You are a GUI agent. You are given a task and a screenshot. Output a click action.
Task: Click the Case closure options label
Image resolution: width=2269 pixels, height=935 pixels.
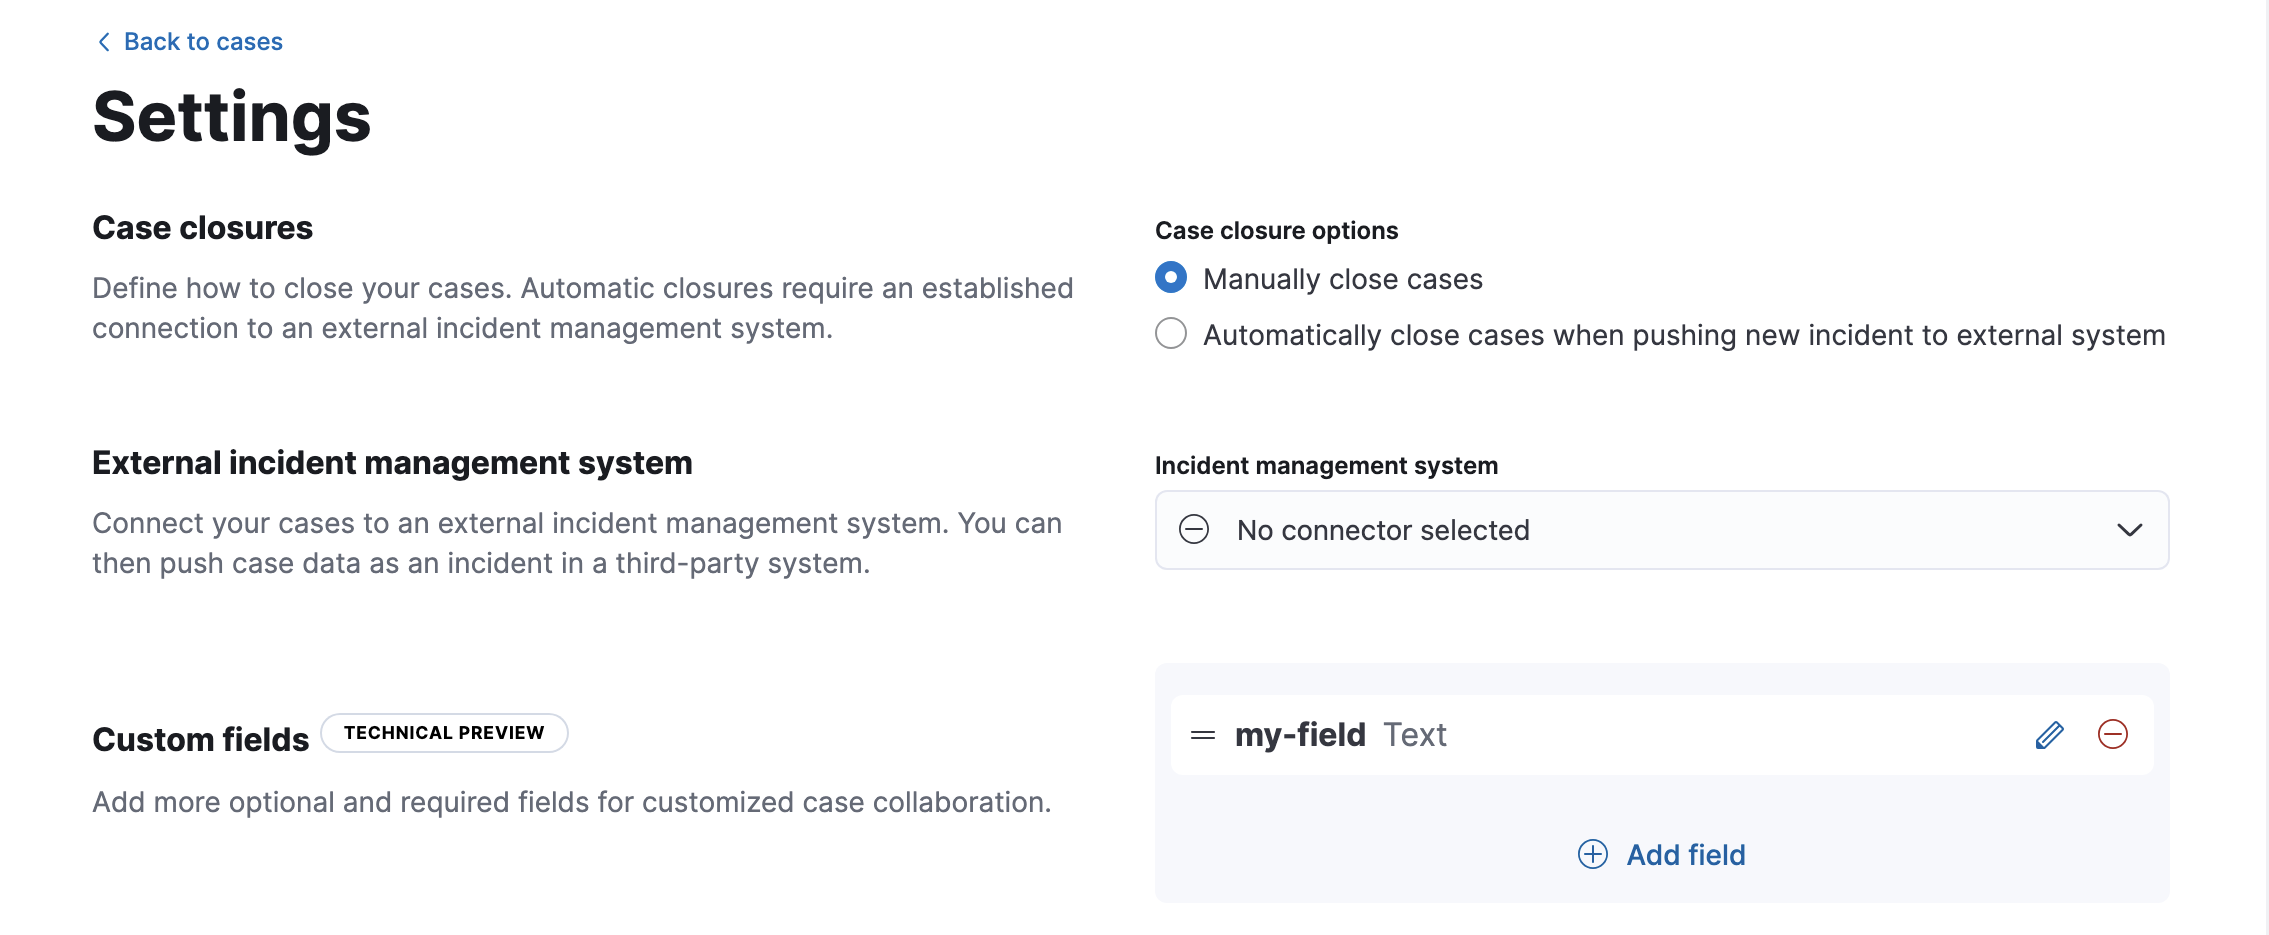coord(1276,229)
